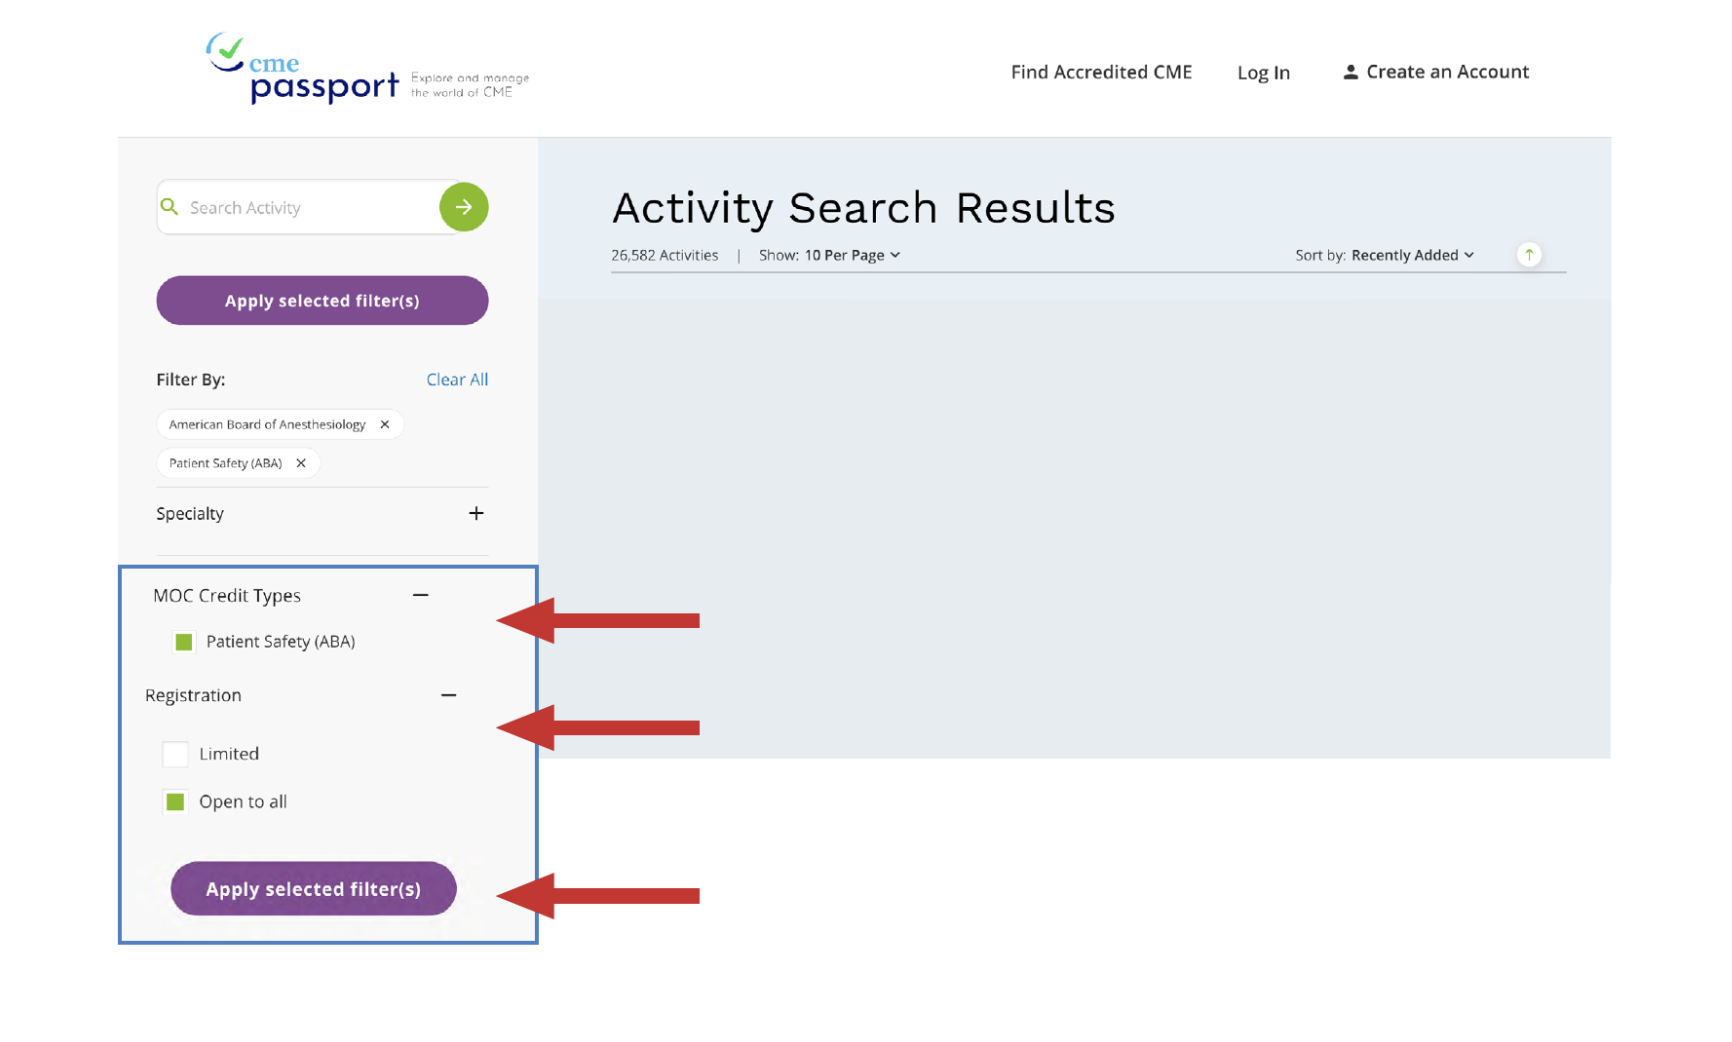The image size is (1732, 1042).
Task: Focus the Search Activity input field
Action: point(310,207)
